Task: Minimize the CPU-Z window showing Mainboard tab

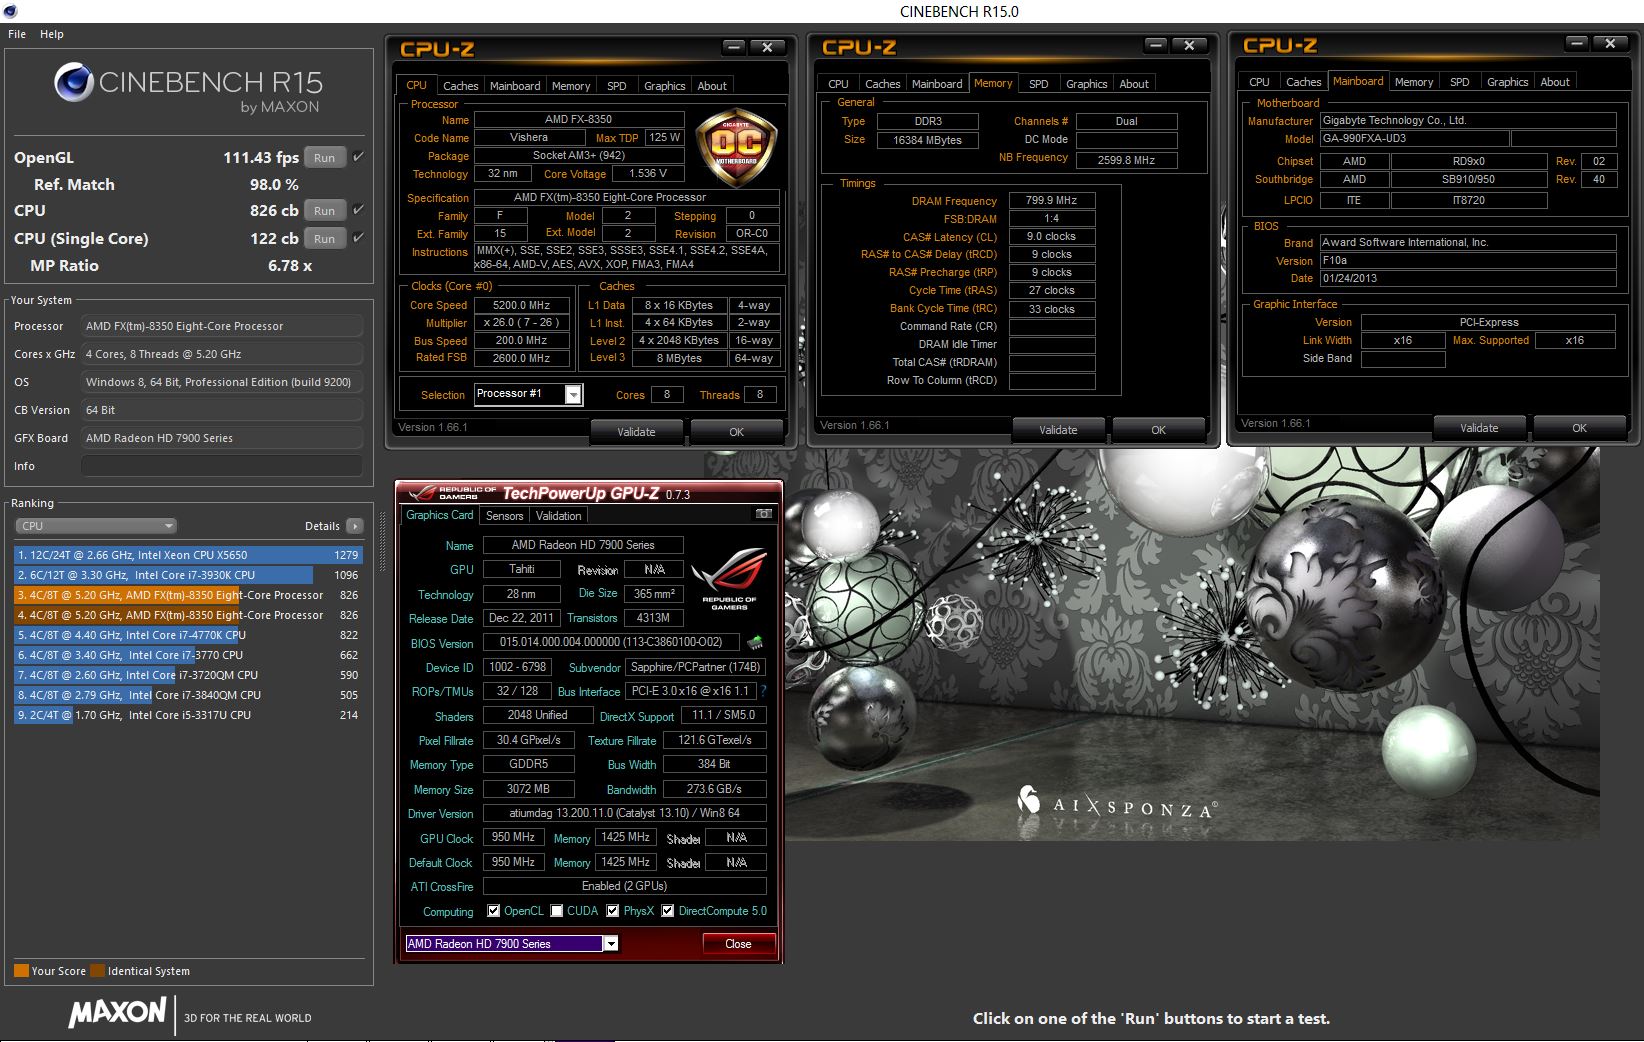Action: coord(1577,44)
